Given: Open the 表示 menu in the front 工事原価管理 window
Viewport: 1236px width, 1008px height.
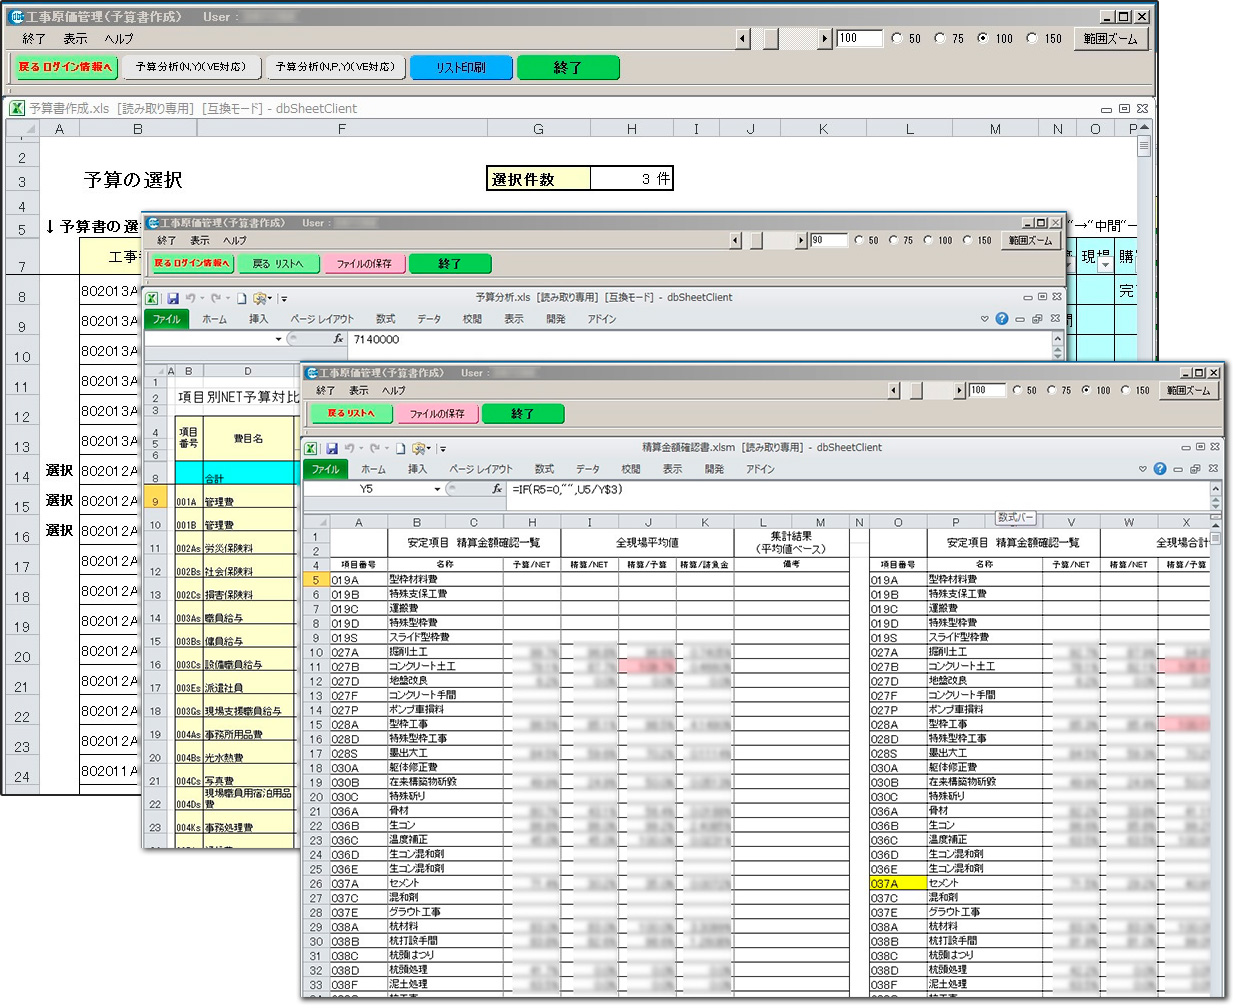Looking at the screenshot, I should click(359, 390).
